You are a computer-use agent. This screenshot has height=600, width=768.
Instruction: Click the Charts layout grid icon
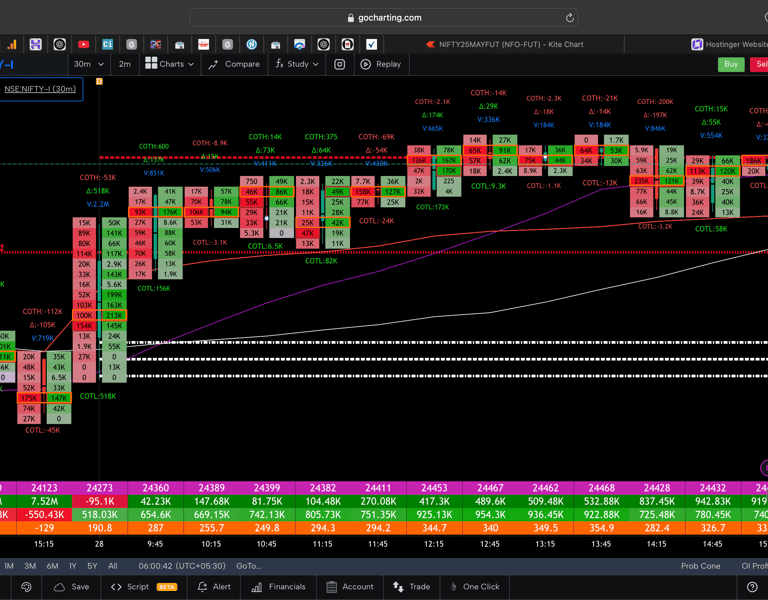tap(151, 63)
